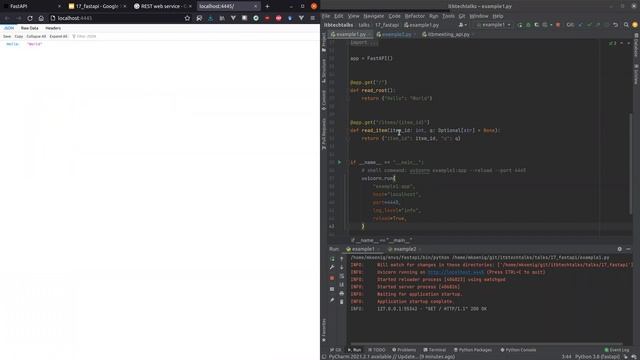Click the Run panel rerun icon
The width and height of the screenshot is (640, 360).
[332, 259]
